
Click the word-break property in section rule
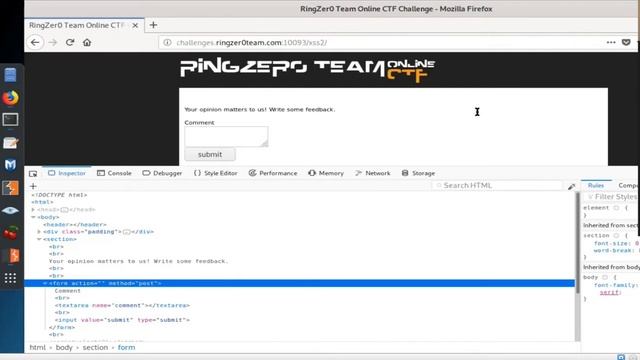point(614,250)
